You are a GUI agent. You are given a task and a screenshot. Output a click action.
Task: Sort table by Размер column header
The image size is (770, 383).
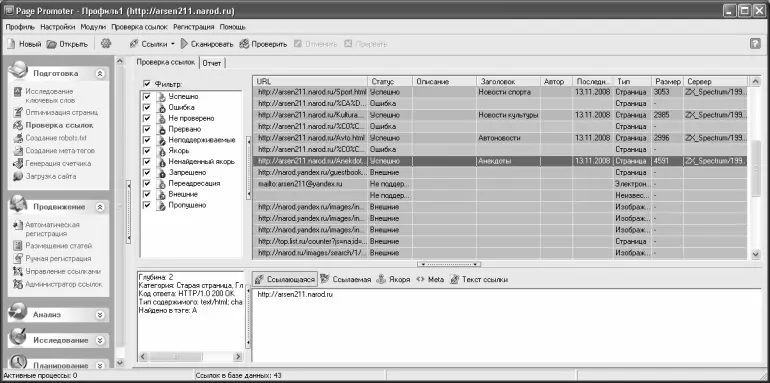click(x=667, y=82)
